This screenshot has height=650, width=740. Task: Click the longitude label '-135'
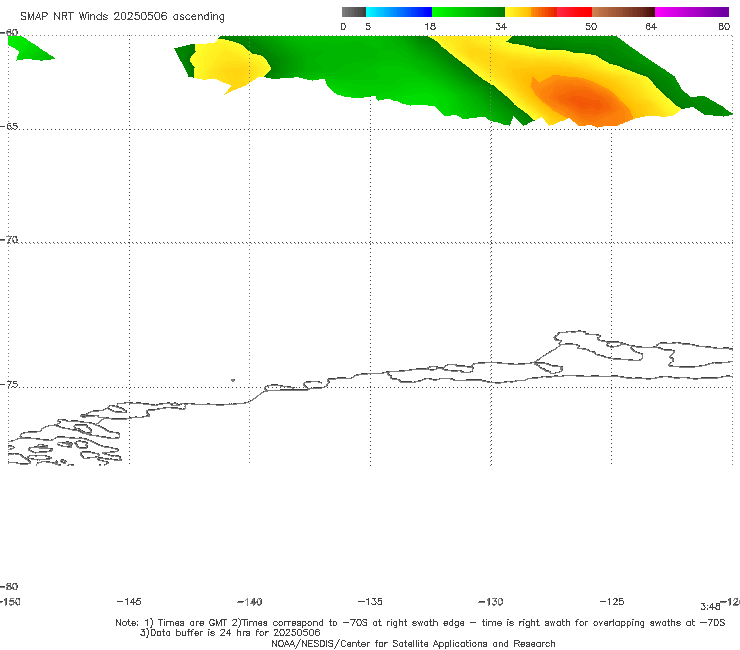click(x=370, y=601)
